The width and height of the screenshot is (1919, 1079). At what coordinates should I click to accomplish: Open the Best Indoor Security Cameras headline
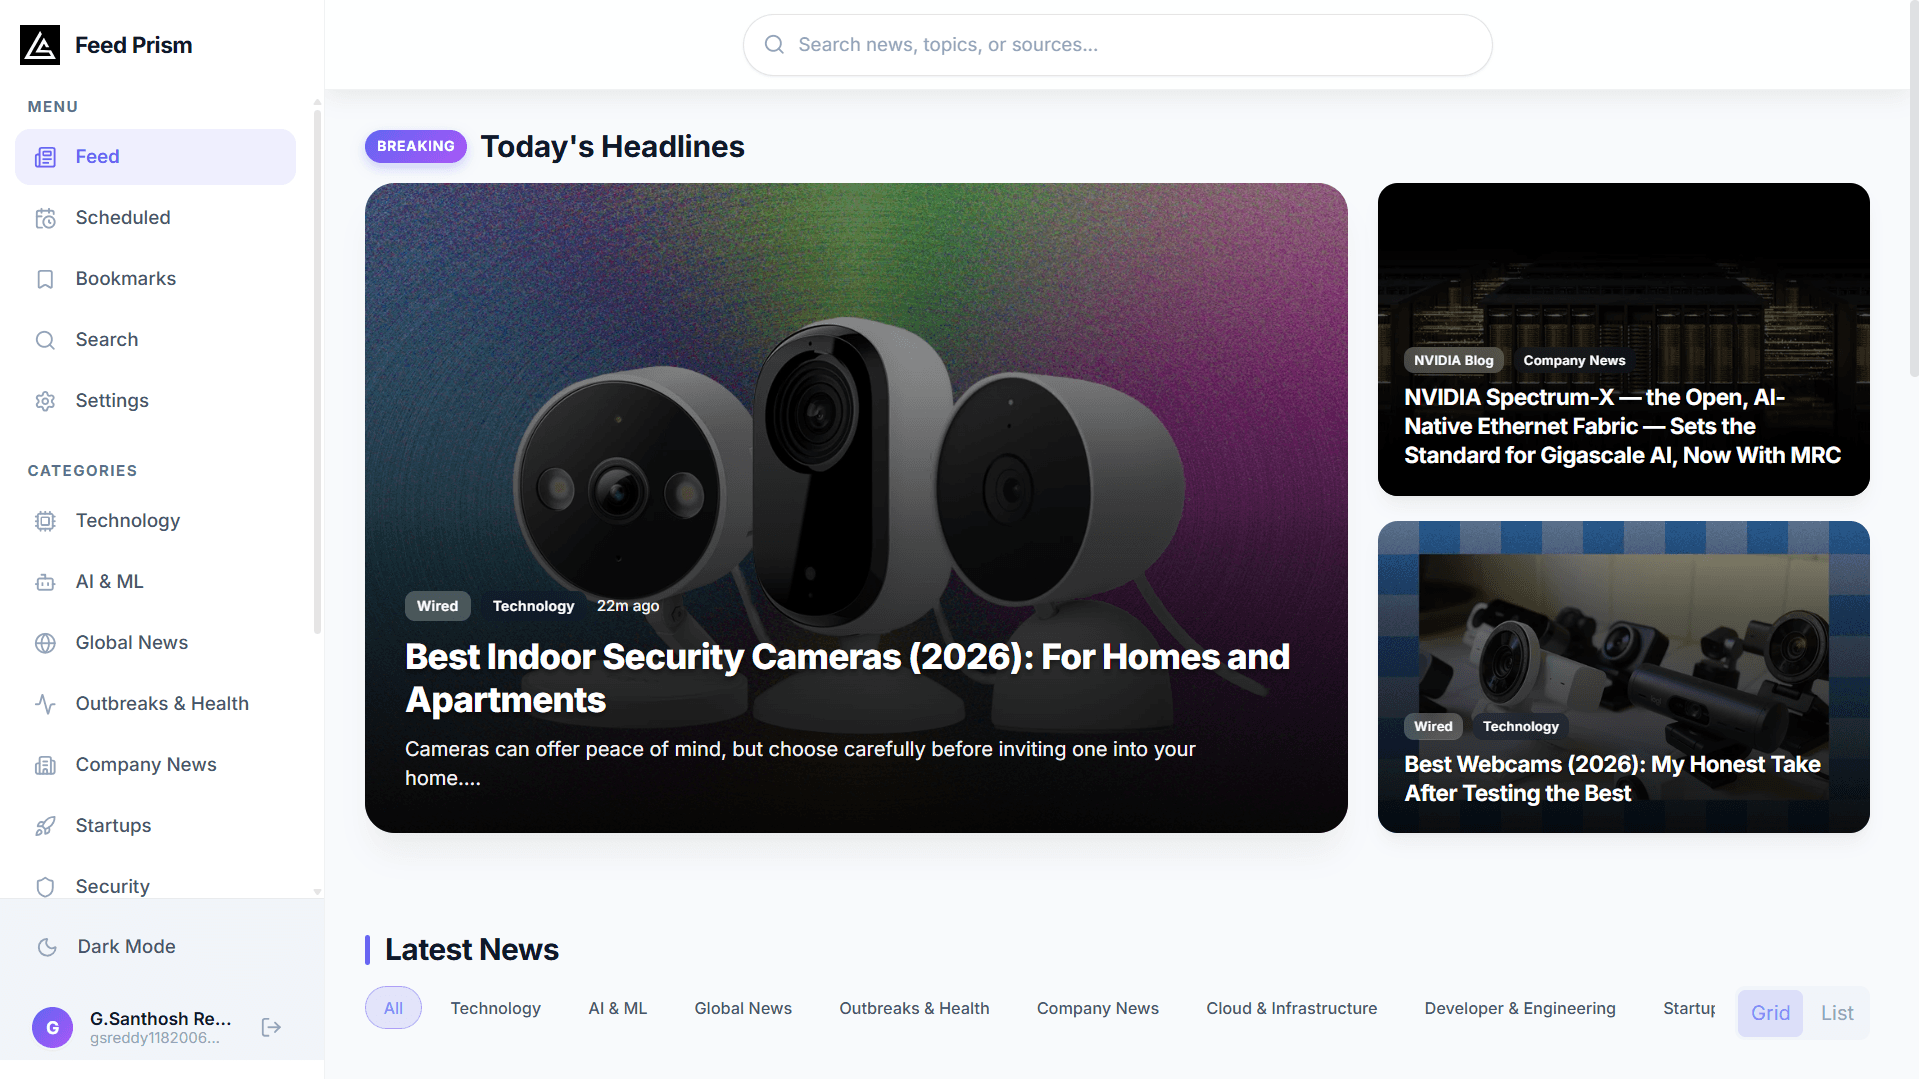[x=847, y=678]
